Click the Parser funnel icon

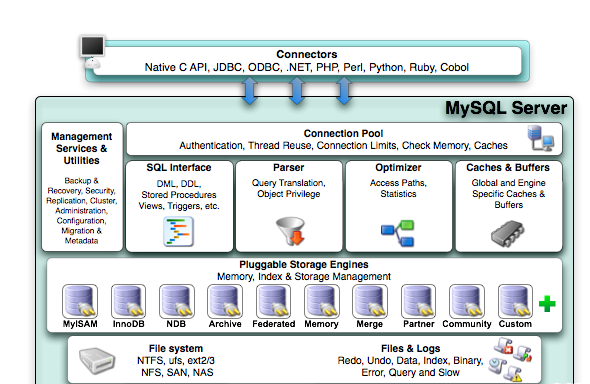point(290,231)
